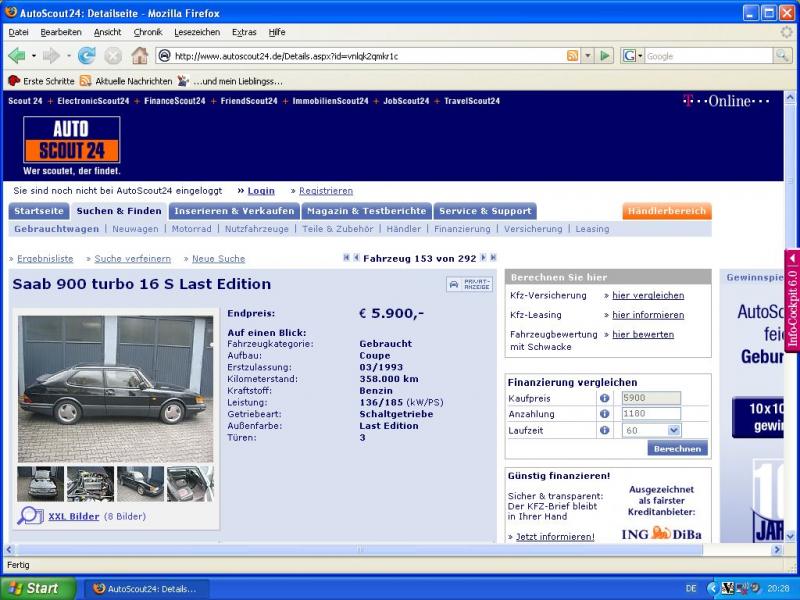The height and width of the screenshot is (600, 800).
Task: Open the XXL Bilder link
Action: click(73, 516)
